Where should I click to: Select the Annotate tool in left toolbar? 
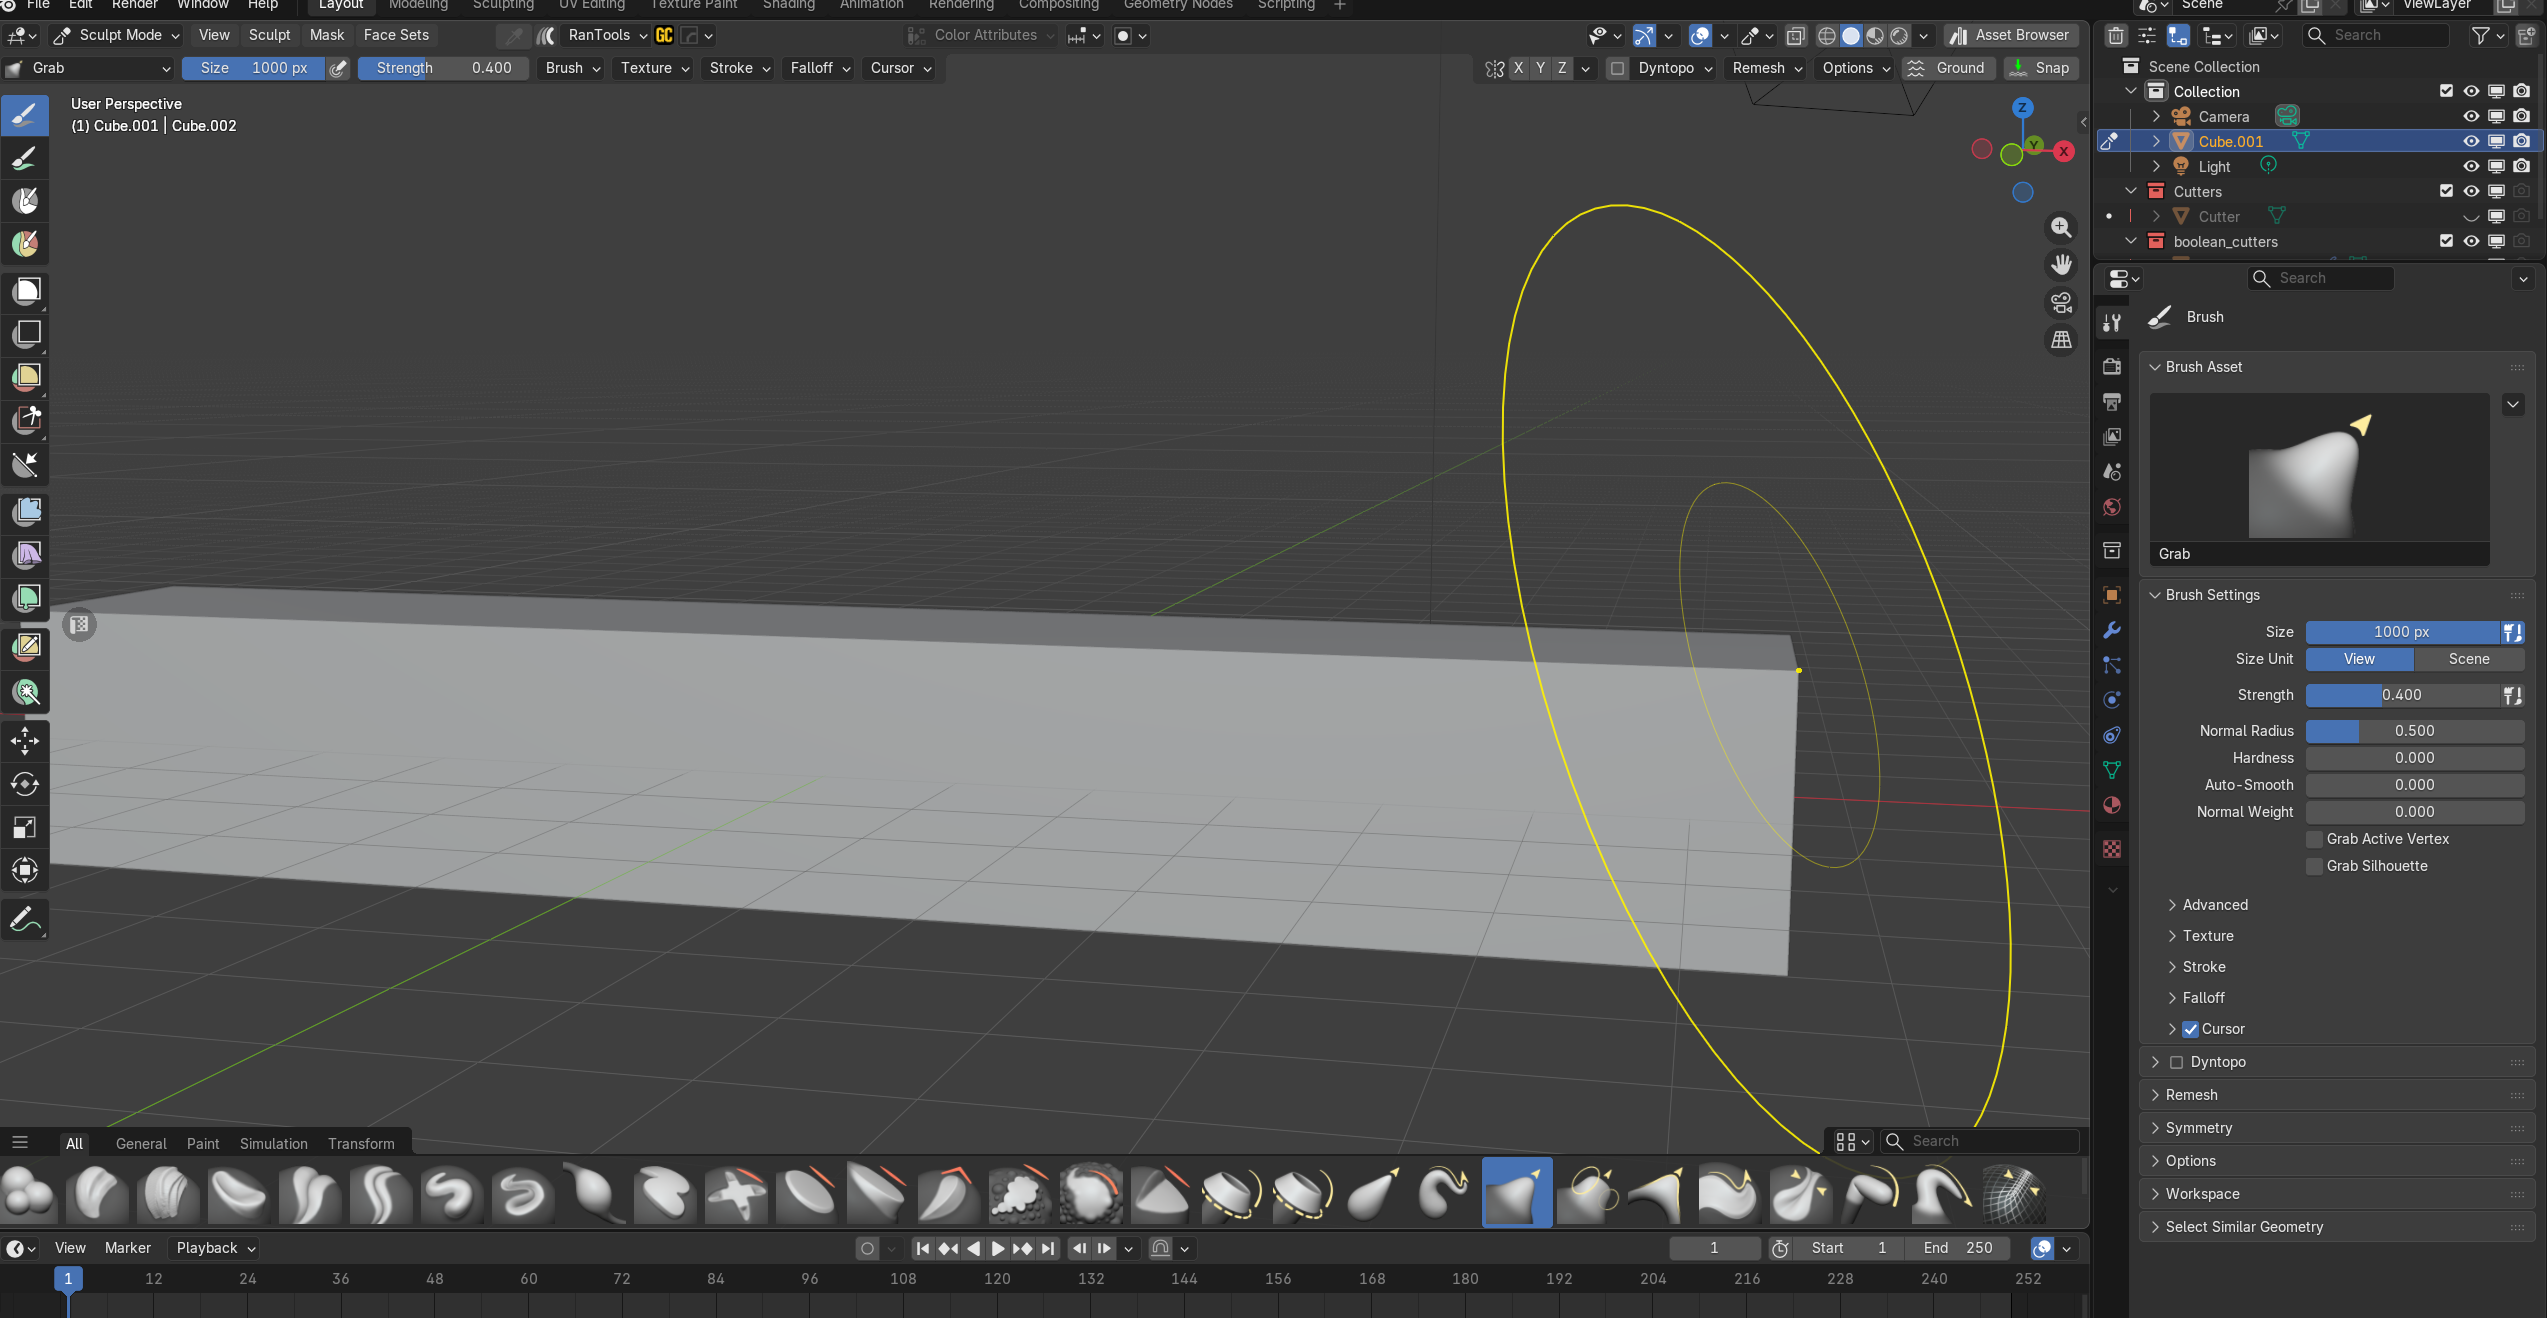pyautogui.click(x=25, y=919)
